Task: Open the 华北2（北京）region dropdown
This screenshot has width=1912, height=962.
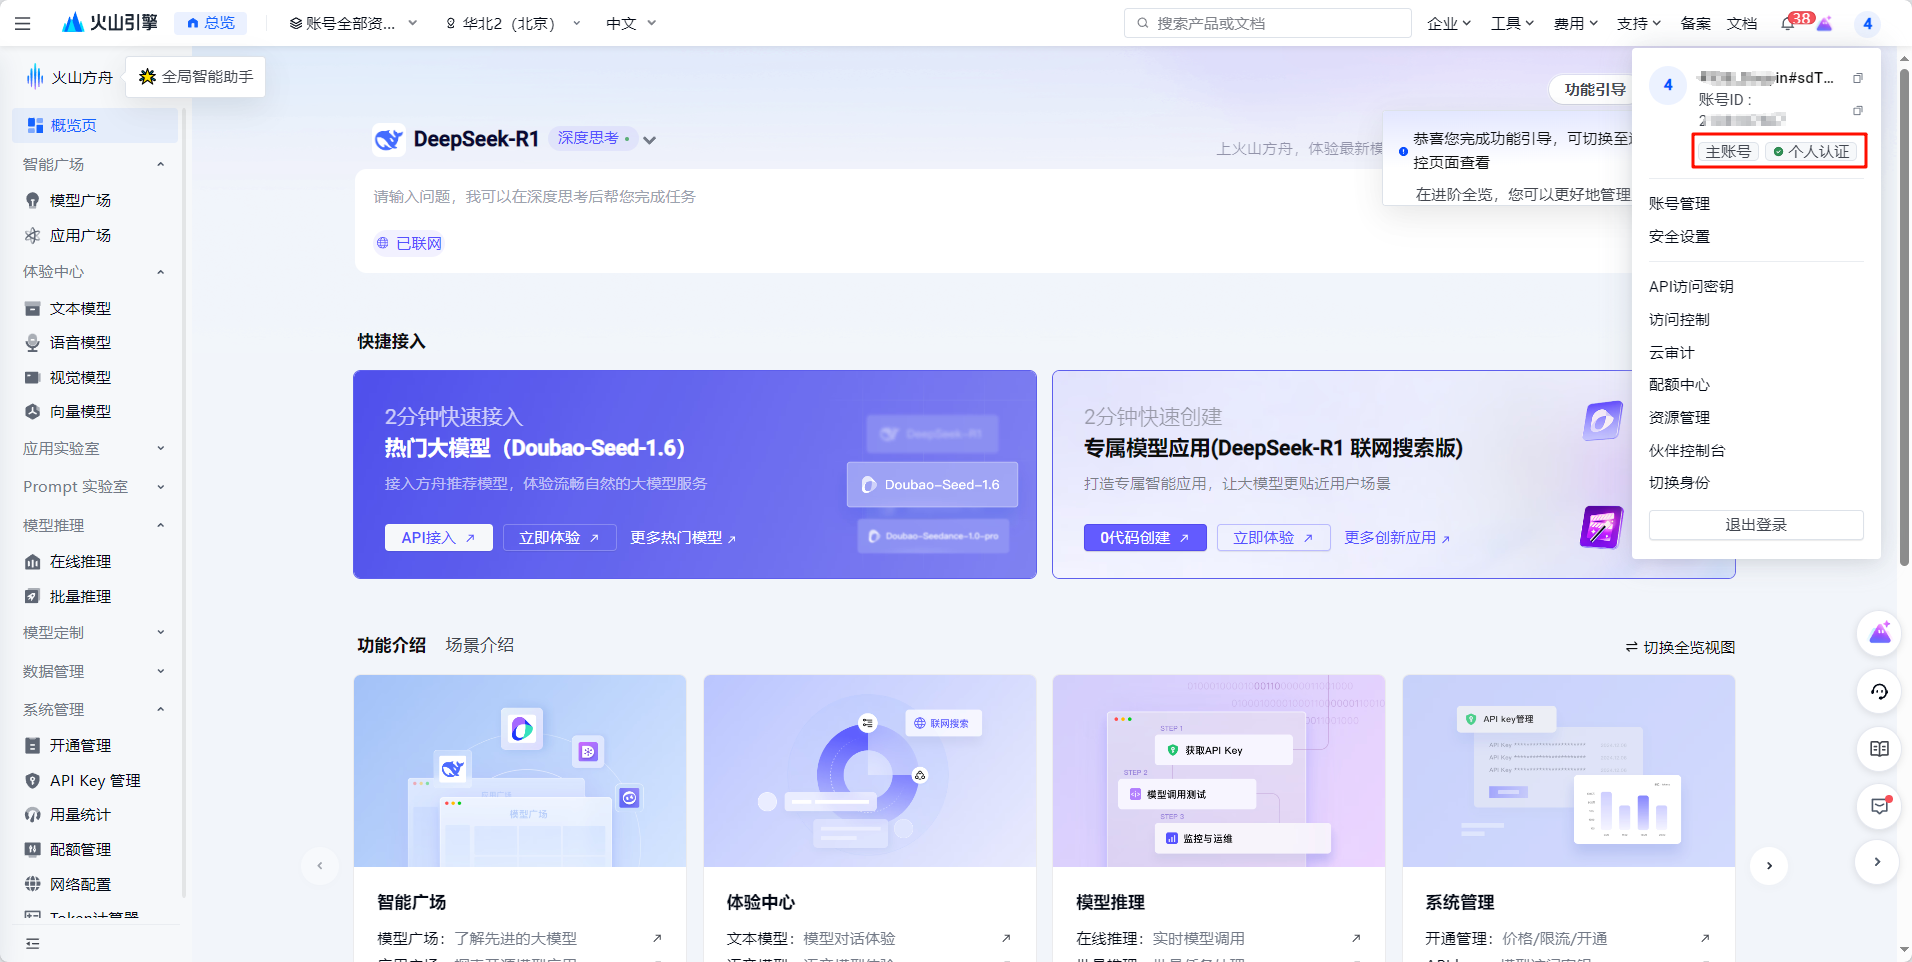Action: coord(513,23)
